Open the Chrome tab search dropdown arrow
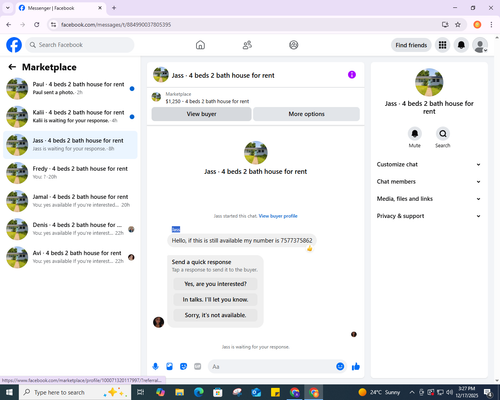The width and height of the screenshot is (500, 400). pyautogui.click(x=8, y=8)
